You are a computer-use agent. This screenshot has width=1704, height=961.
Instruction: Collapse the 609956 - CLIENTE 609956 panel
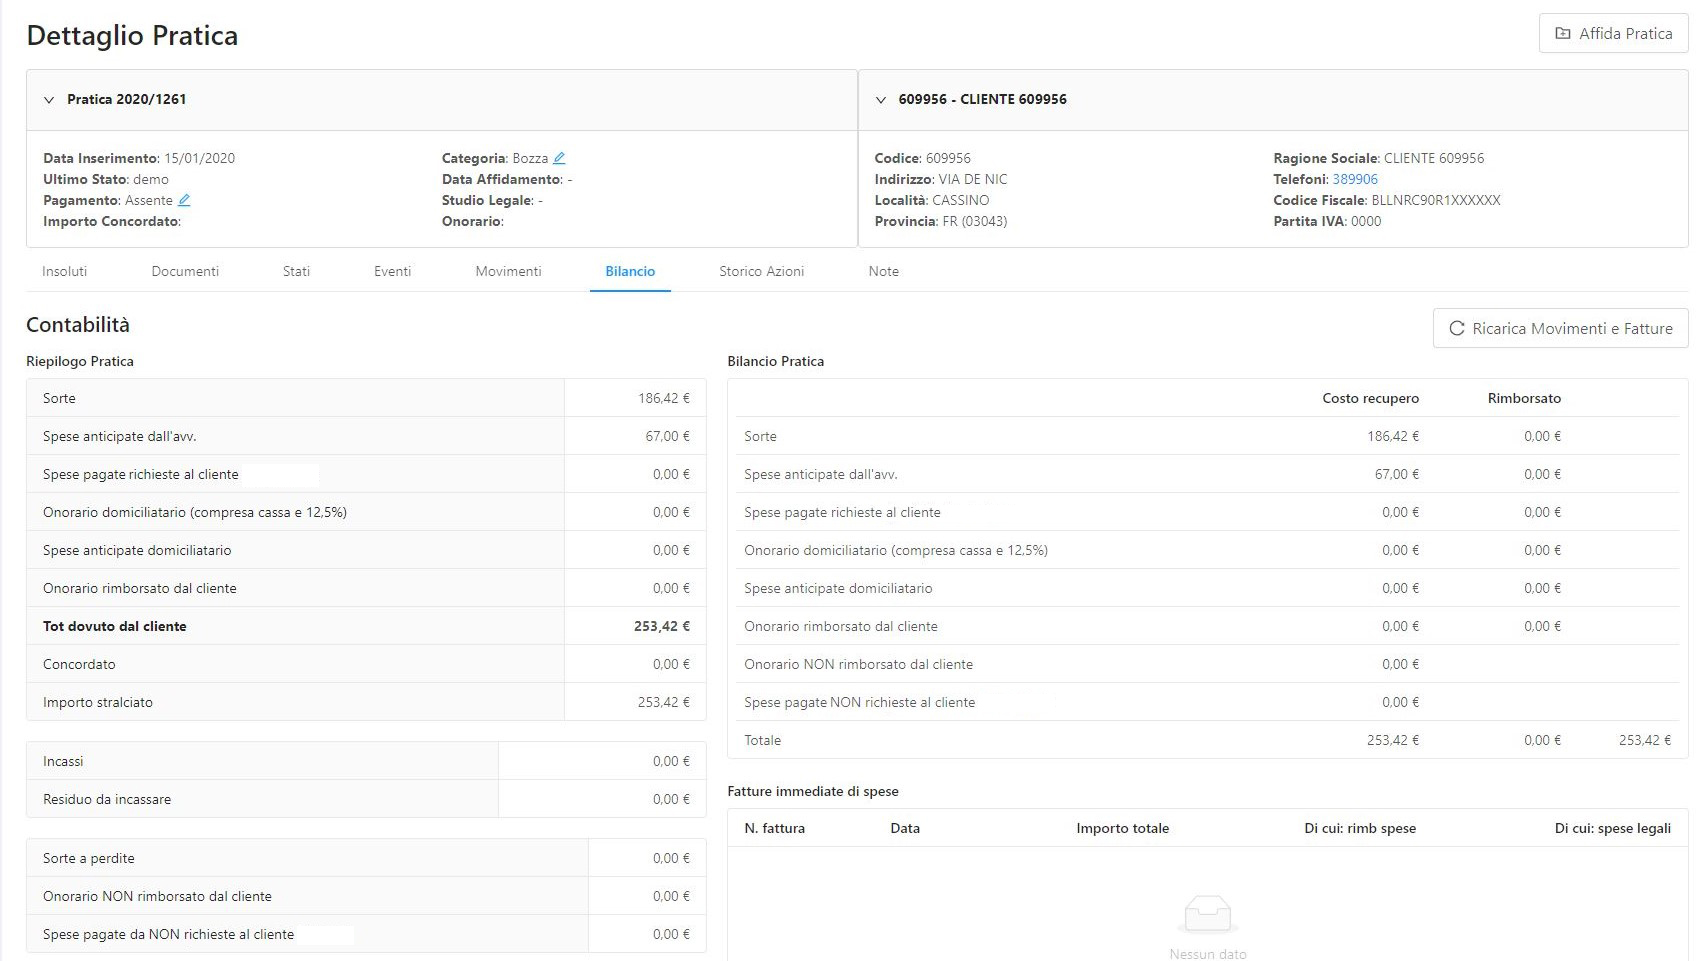[x=880, y=100]
